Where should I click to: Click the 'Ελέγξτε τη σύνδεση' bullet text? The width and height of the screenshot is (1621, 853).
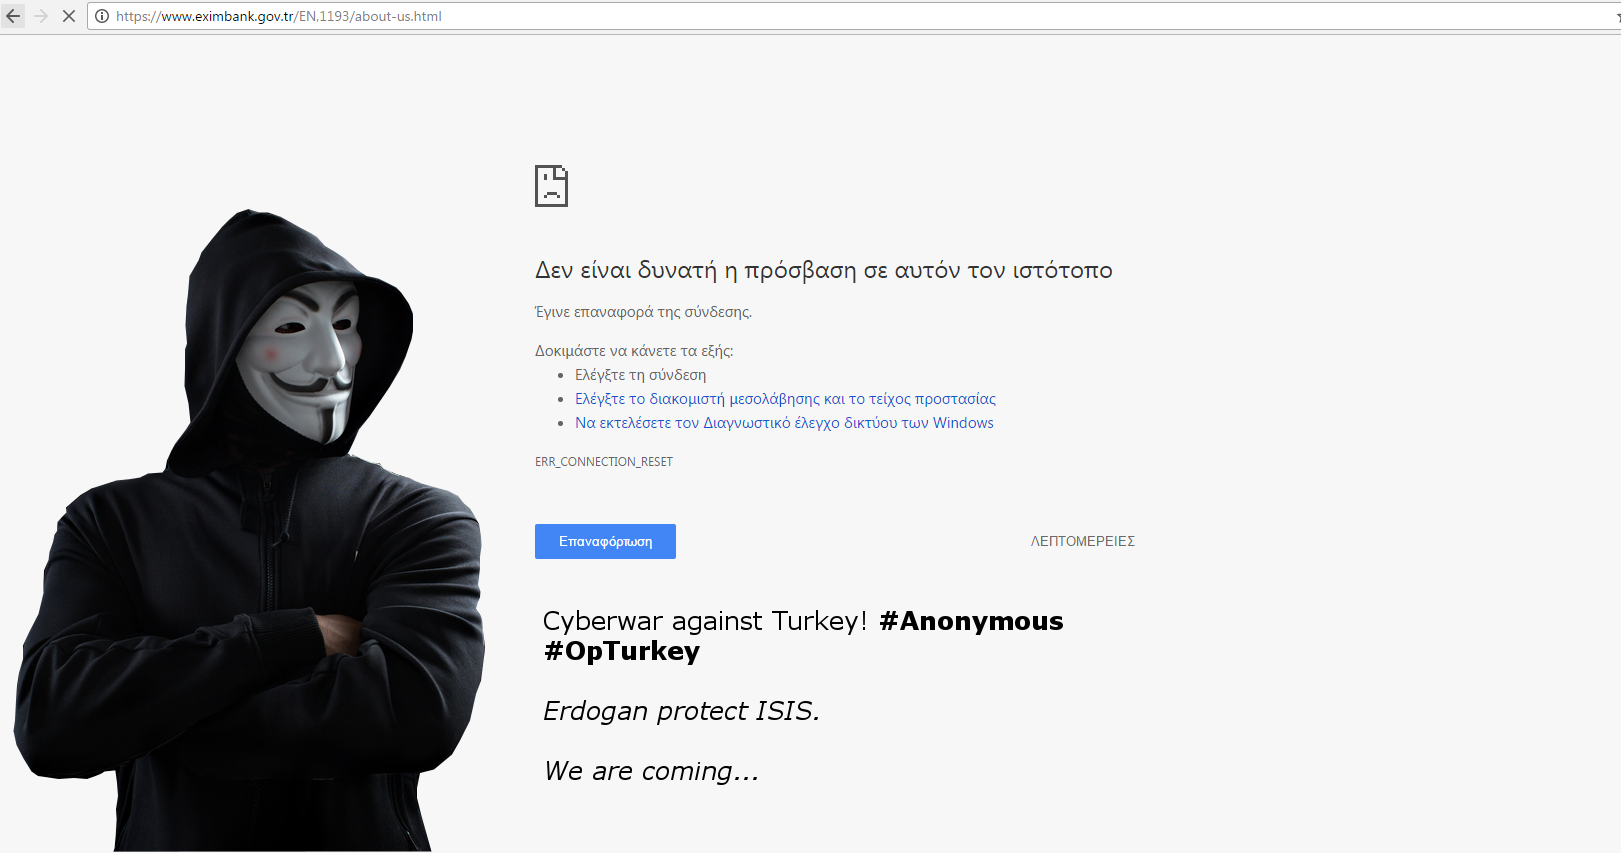coord(640,375)
